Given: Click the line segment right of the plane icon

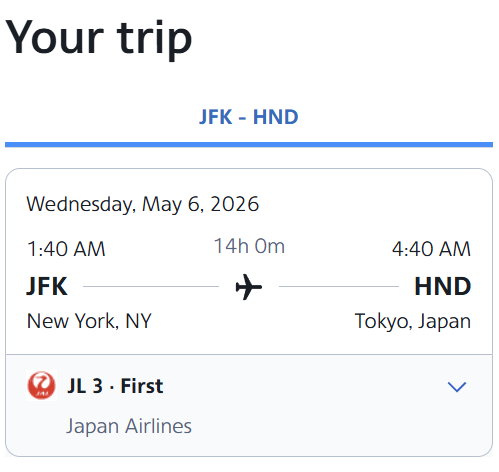Looking at the screenshot, I should click(x=339, y=286).
